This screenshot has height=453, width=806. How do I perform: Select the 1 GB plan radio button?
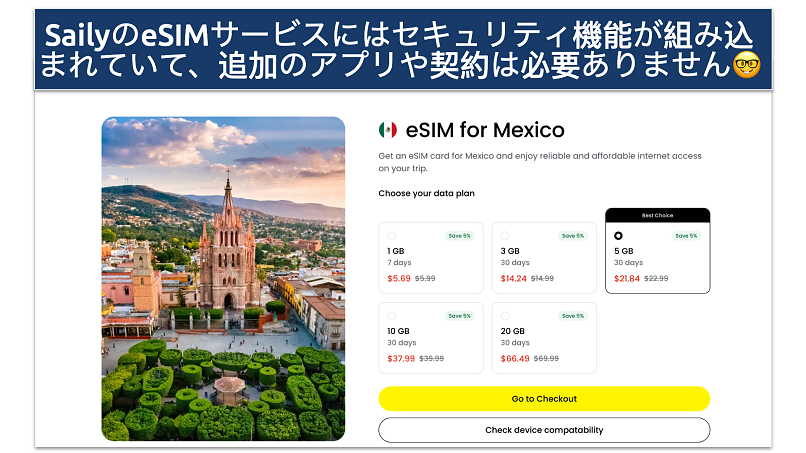[x=392, y=235]
